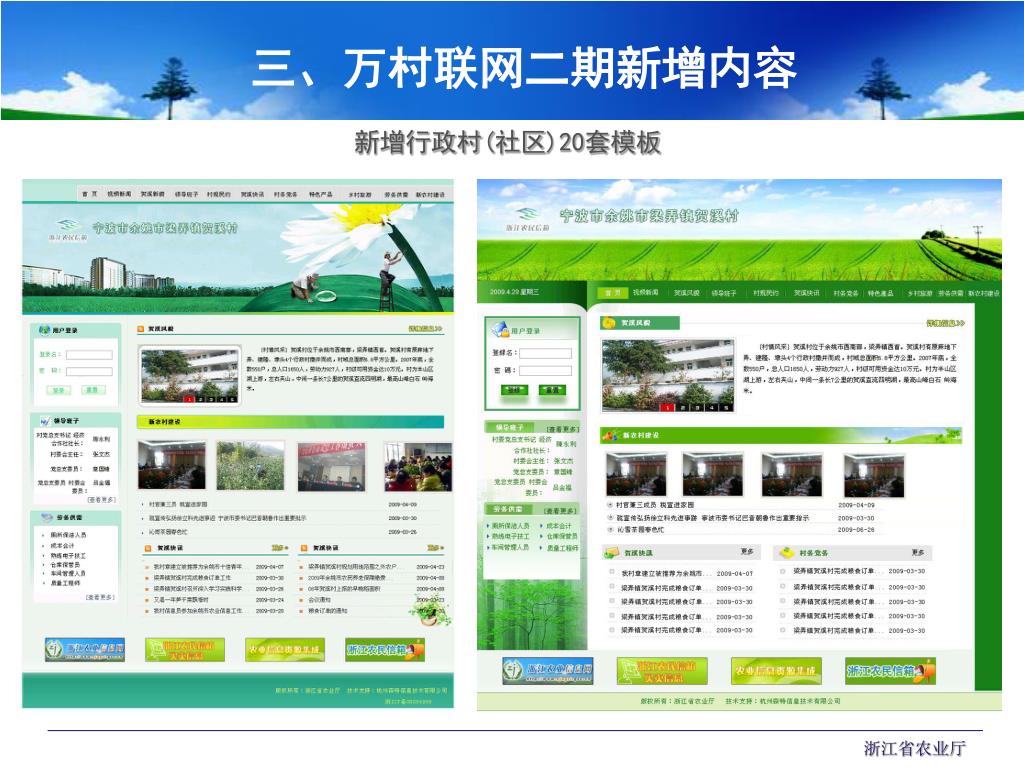Click green login button in right template
The image size is (1024, 768).
514,390
